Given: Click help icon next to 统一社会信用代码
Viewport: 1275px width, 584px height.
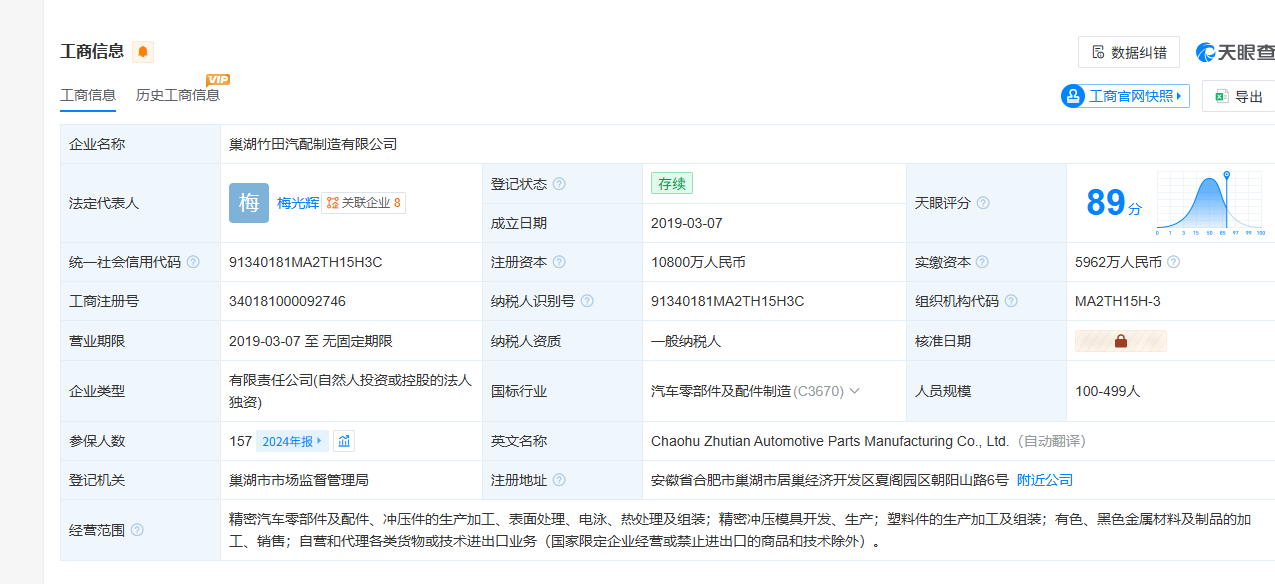Looking at the screenshot, I should tap(193, 262).
